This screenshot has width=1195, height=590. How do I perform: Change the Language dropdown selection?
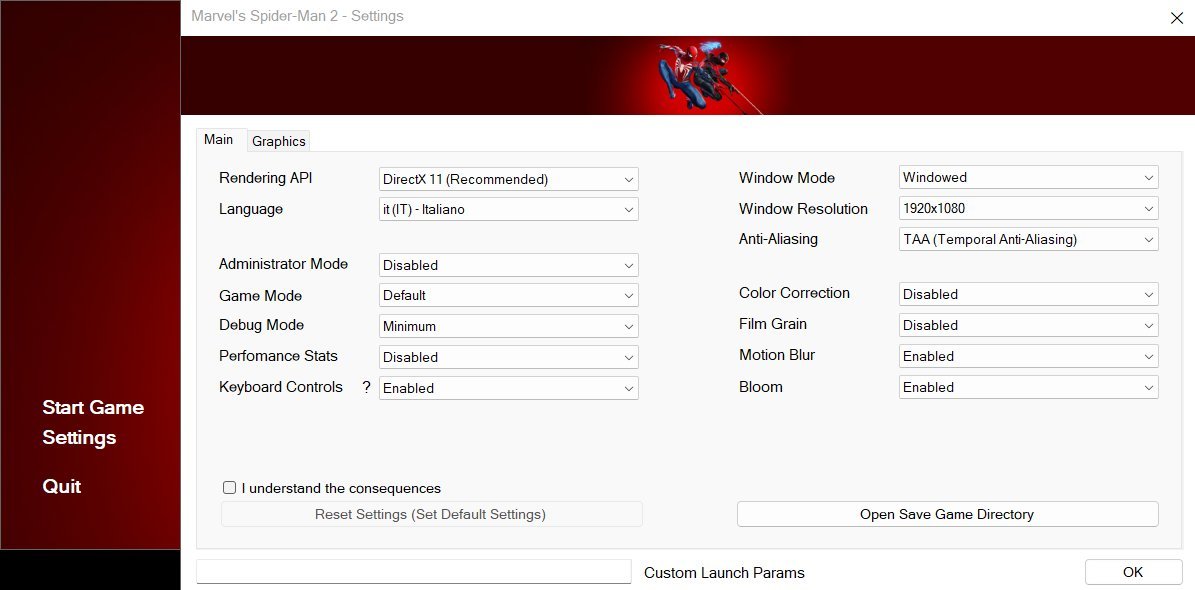508,209
